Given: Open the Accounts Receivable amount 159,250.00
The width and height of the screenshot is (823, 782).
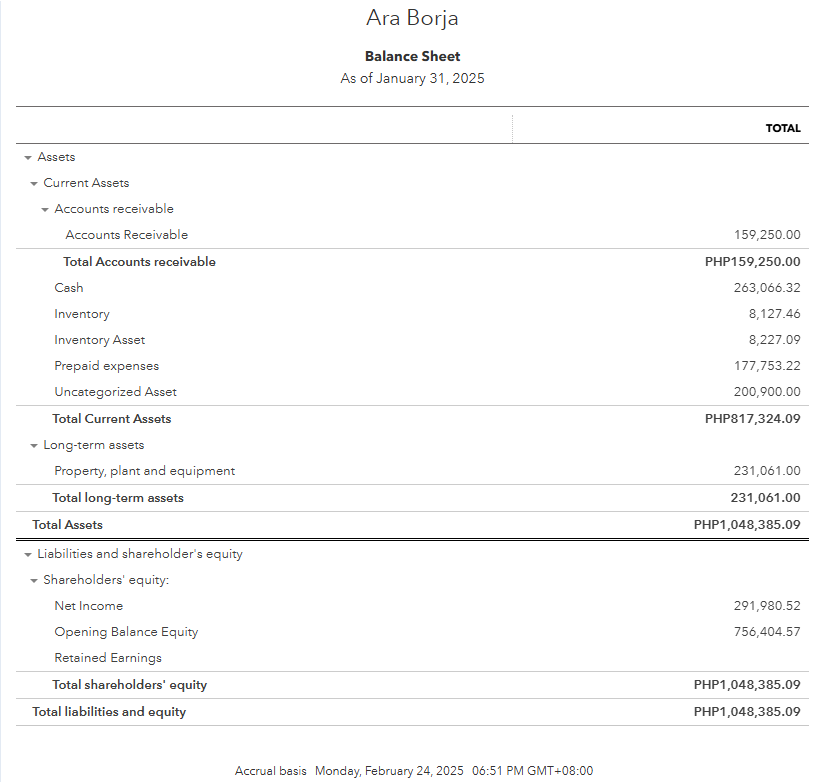Looking at the screenshot, I should [x=767, y=235].
